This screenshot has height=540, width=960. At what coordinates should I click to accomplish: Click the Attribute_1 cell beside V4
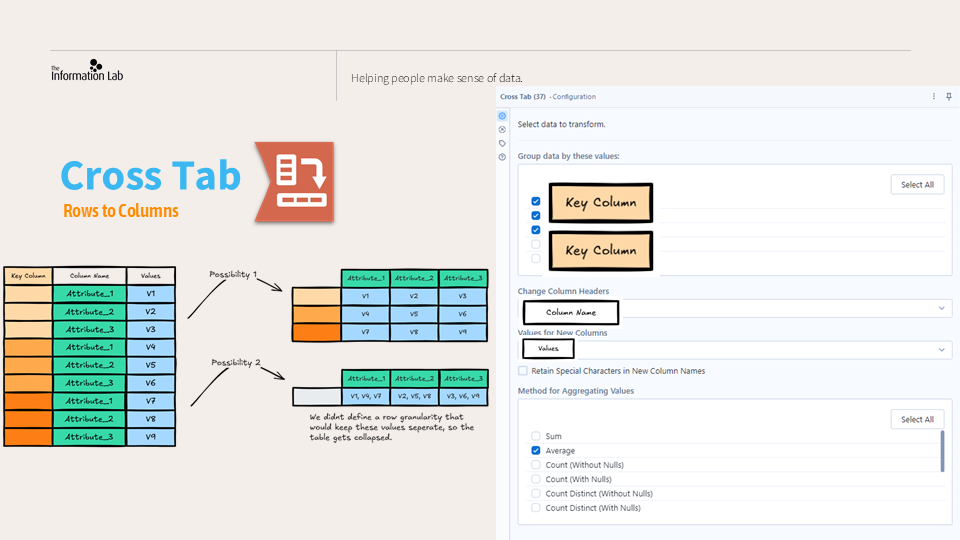pyautogui.click(x=89, y=347)
